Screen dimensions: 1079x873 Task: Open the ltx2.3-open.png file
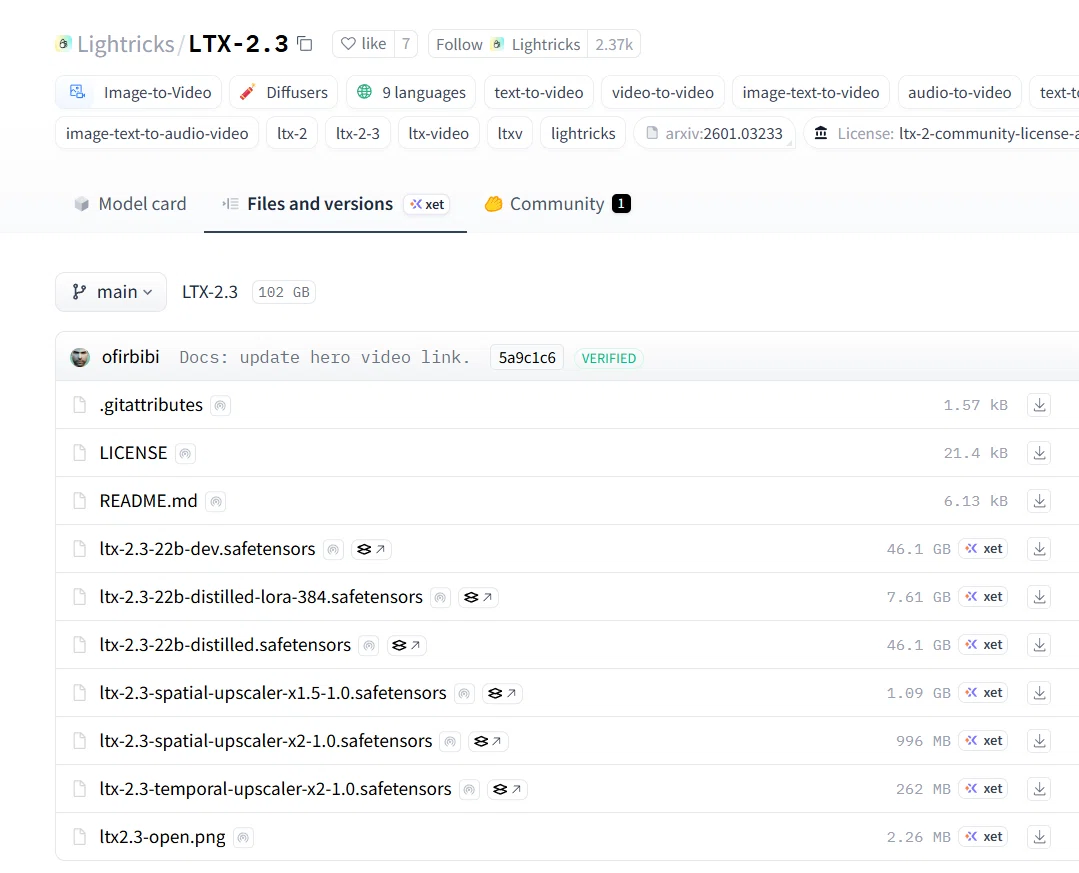click(162, 837)
